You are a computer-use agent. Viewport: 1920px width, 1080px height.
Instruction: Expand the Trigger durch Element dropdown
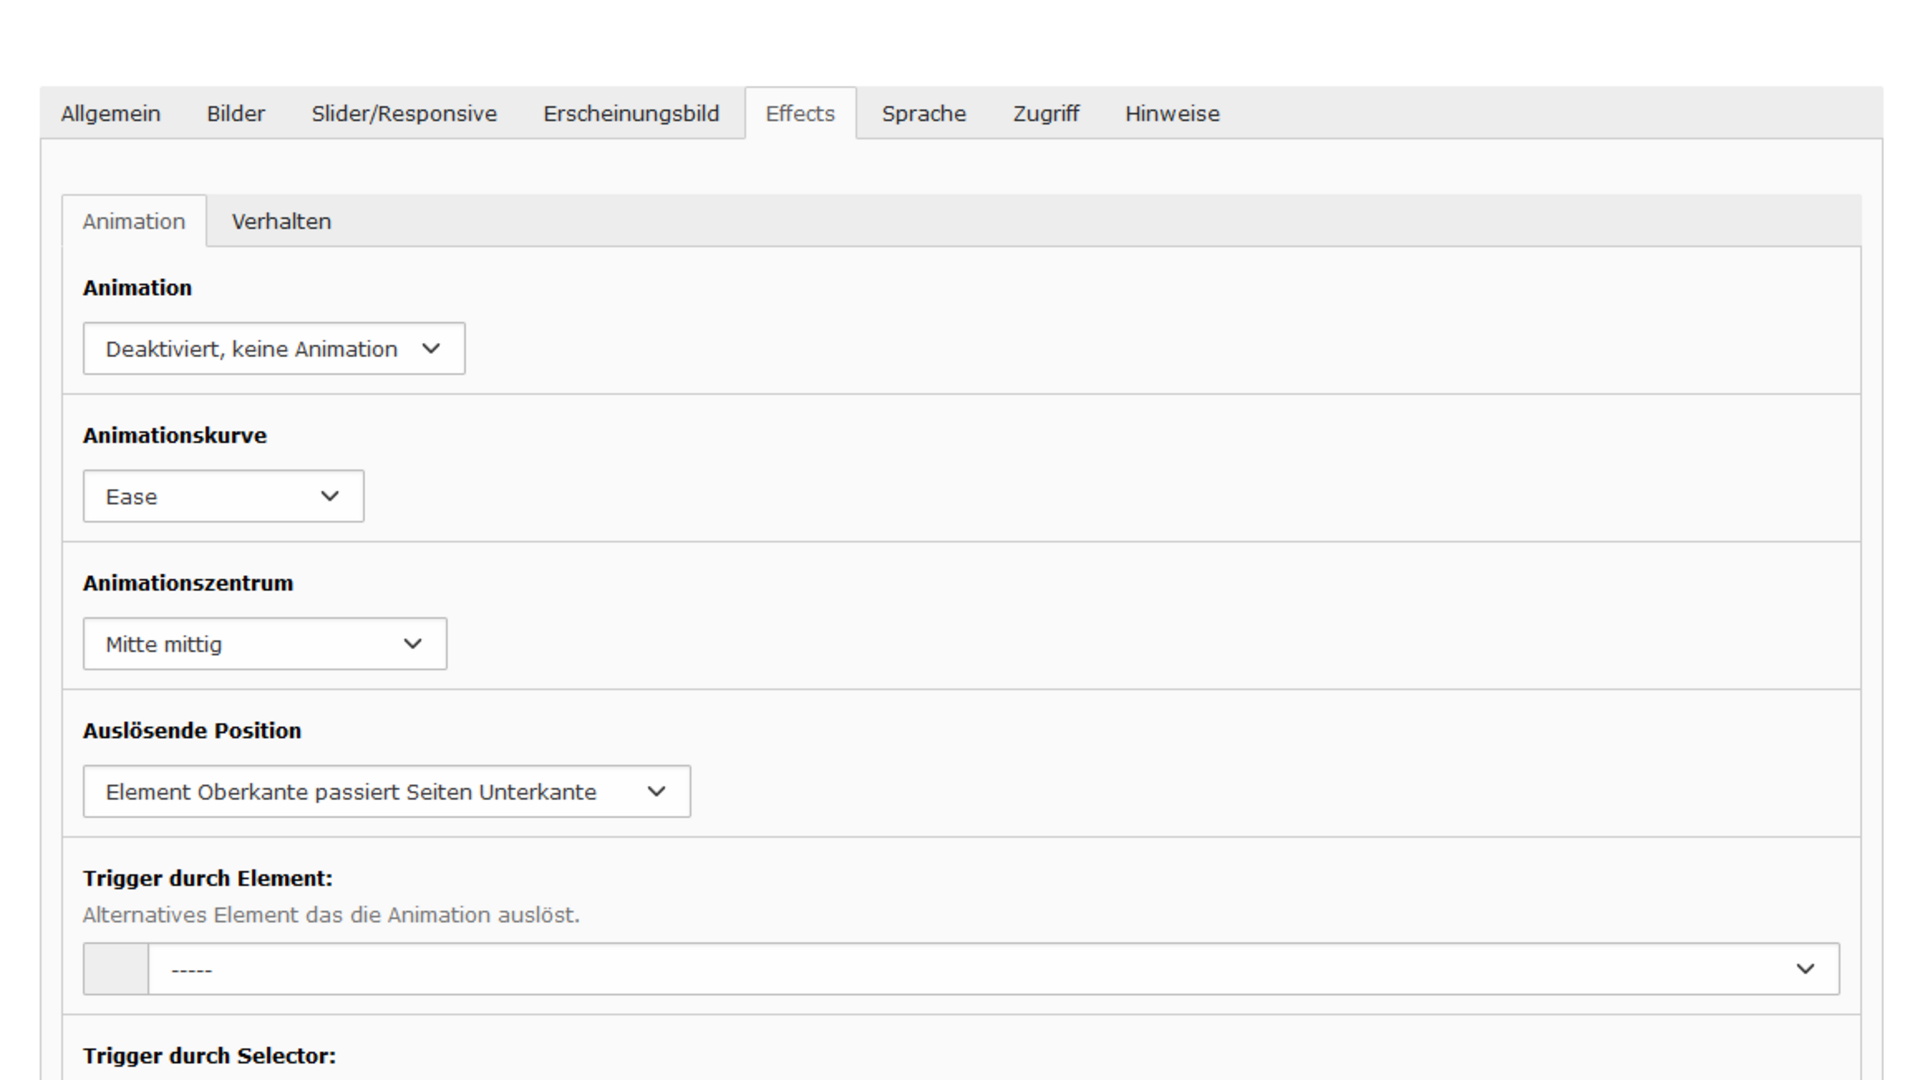(994, 969)
